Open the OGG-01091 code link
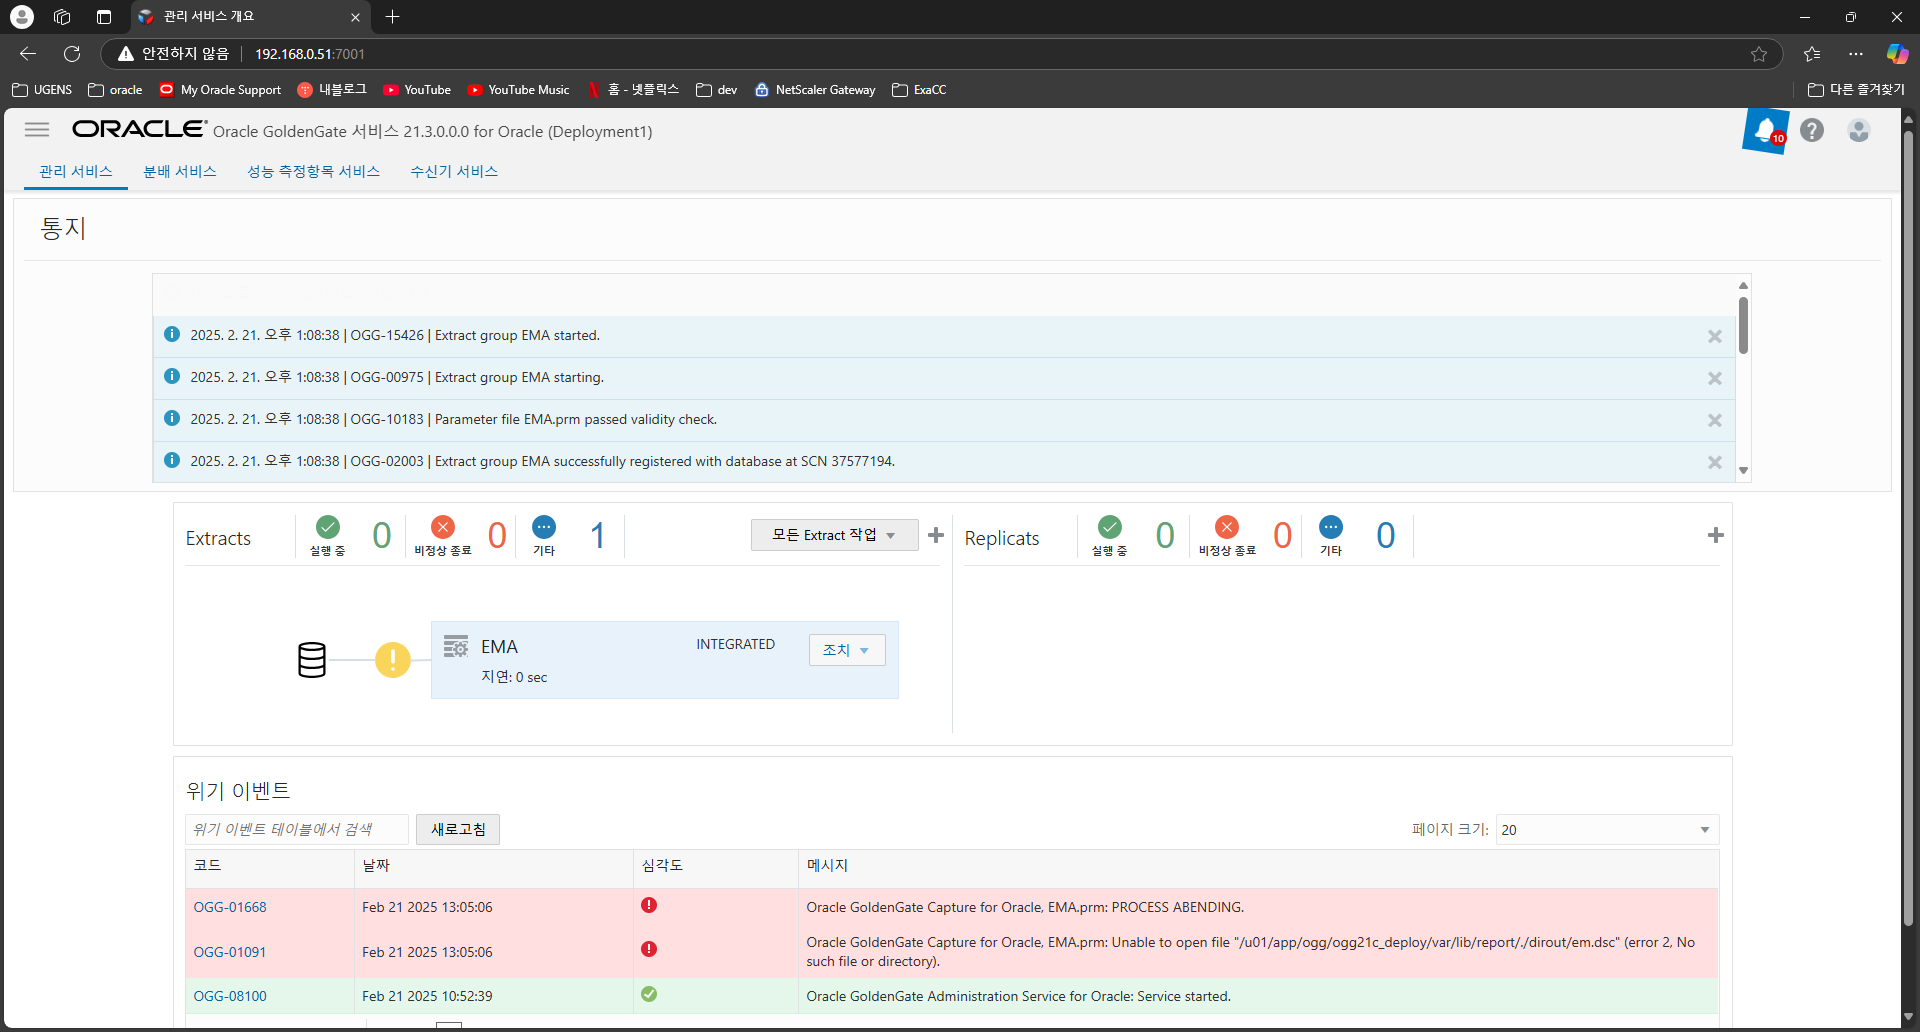The height and width of the screenshot is (1032, 1920). (x=230, y=952)
